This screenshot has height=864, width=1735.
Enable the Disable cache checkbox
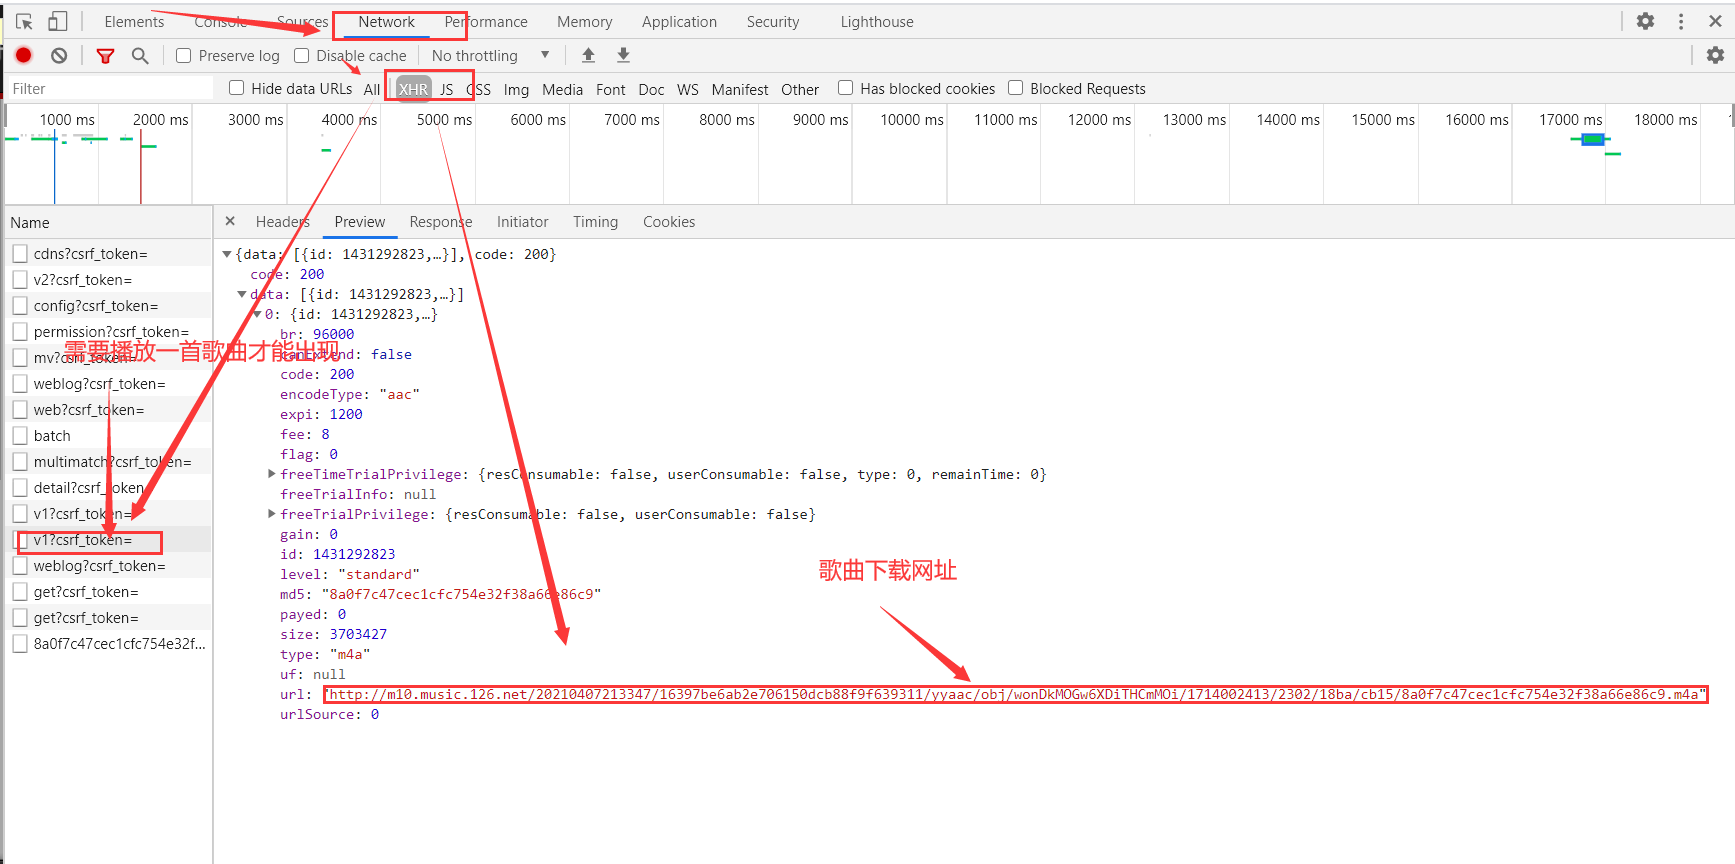point(302,56)
